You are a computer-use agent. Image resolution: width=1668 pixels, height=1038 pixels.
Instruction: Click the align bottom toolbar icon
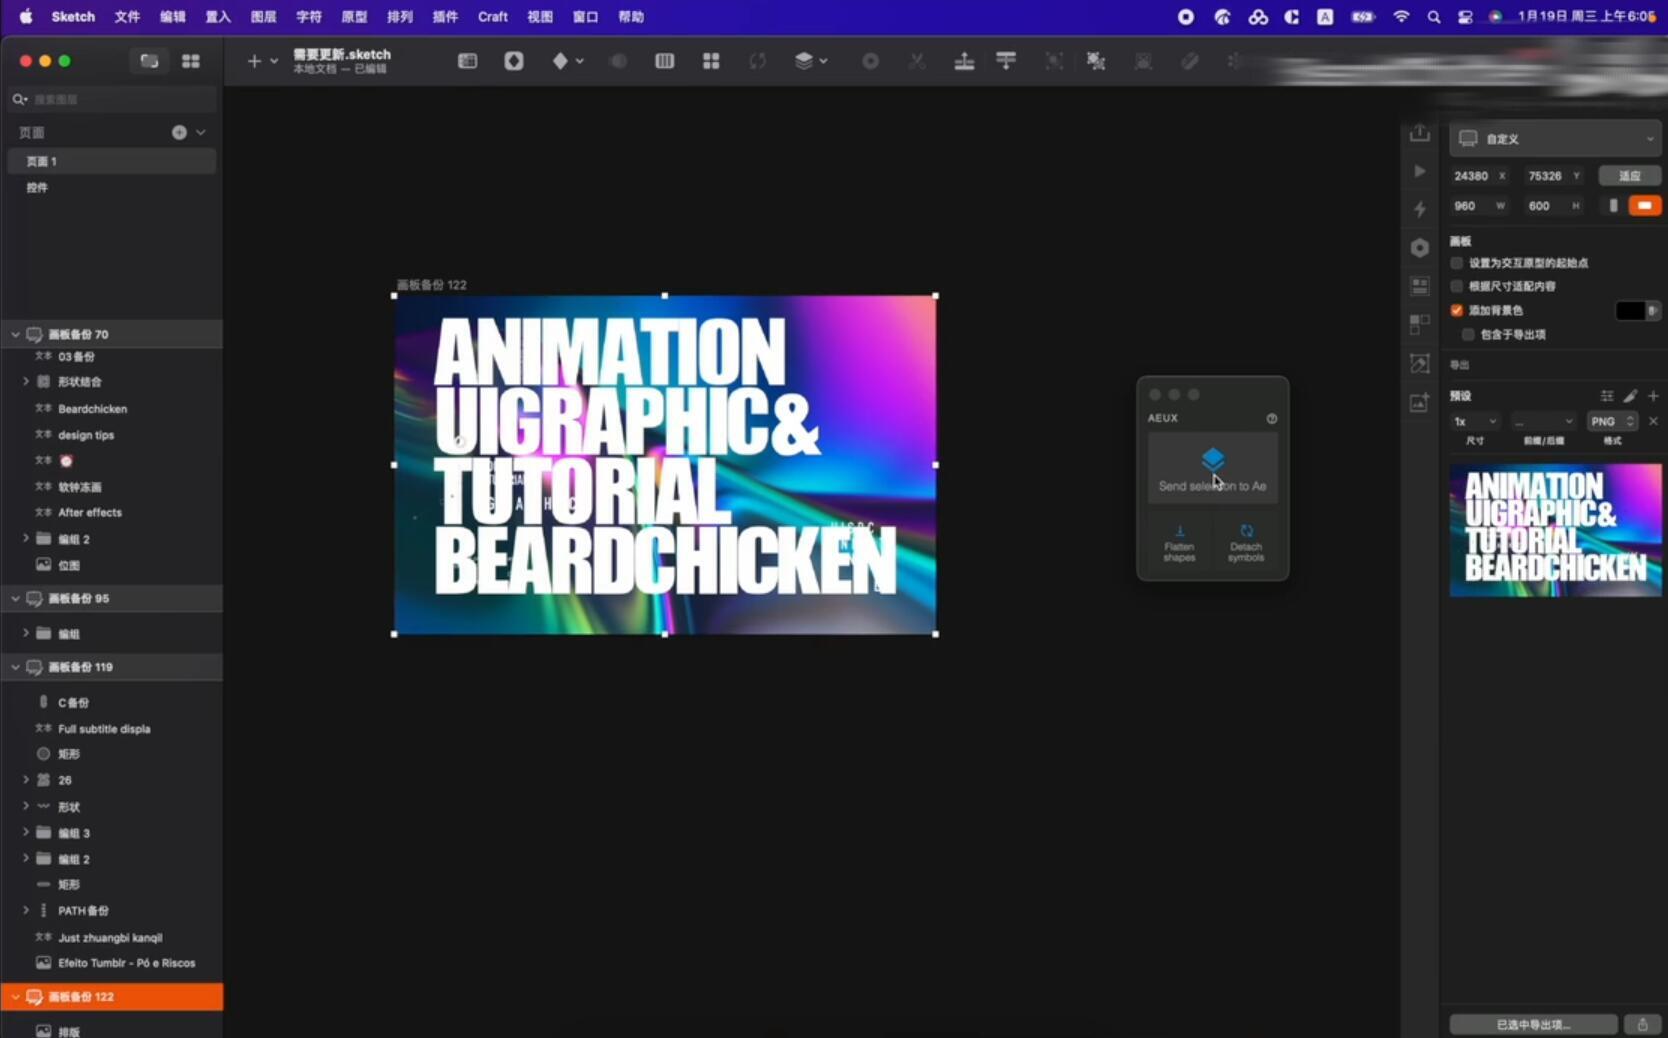click(x=964, y=61)
